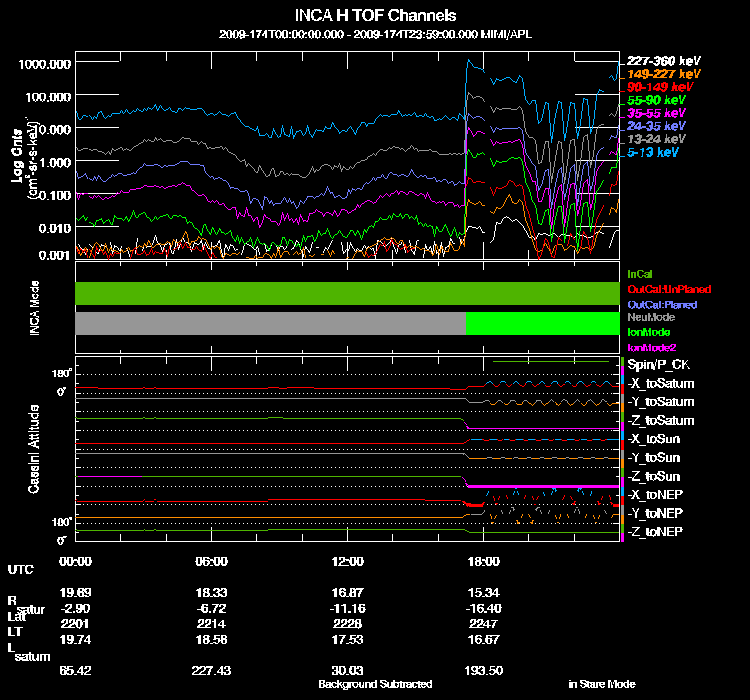Screen dimensions: 750x700
Task: Select the 24-35 keV legend entry
Action: click(x=656, y=126)
